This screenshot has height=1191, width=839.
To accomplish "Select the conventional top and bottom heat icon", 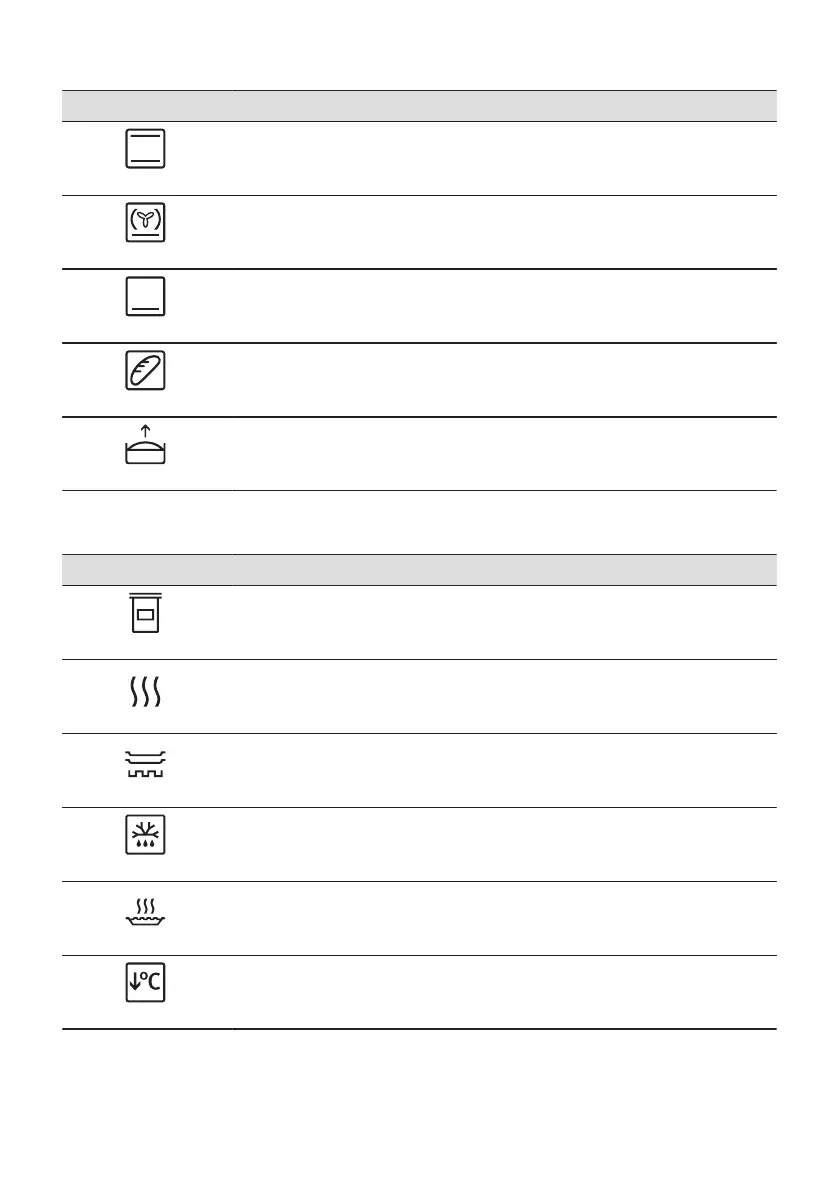I will click(x=146, y=149).
